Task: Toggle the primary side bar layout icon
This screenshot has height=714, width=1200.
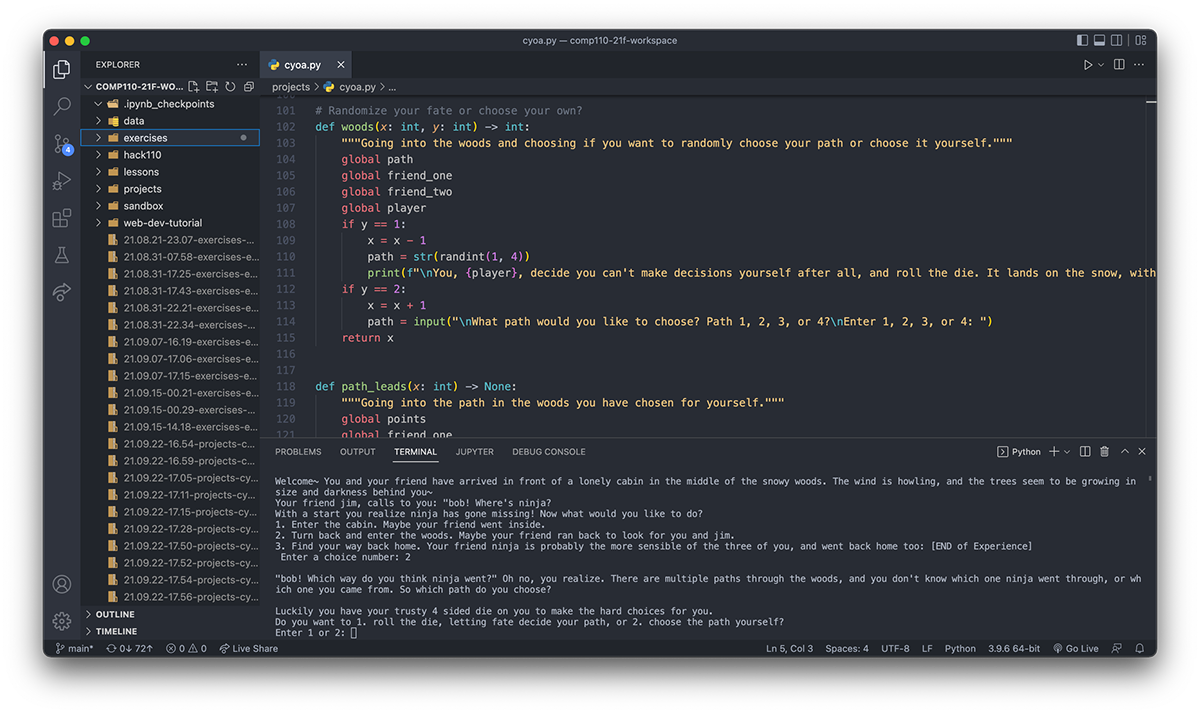Action: point(1082,41)
